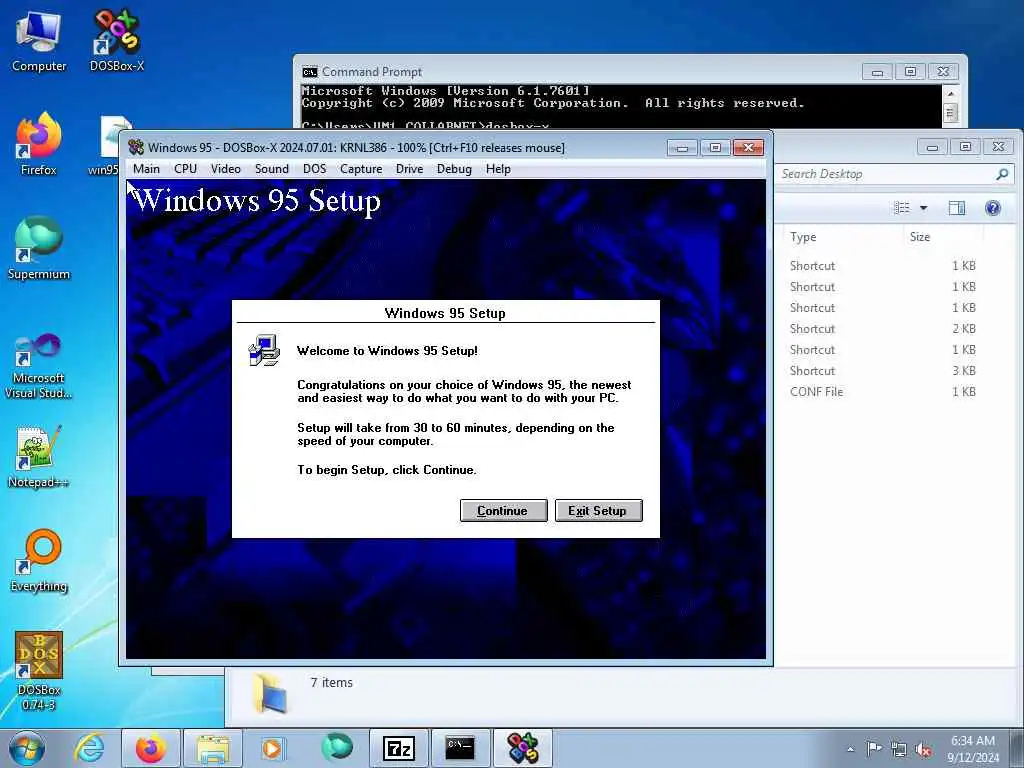Click the setup computer icon in dialog
1024x768 pixels.
pyautogui.click(x=264, y=350)
